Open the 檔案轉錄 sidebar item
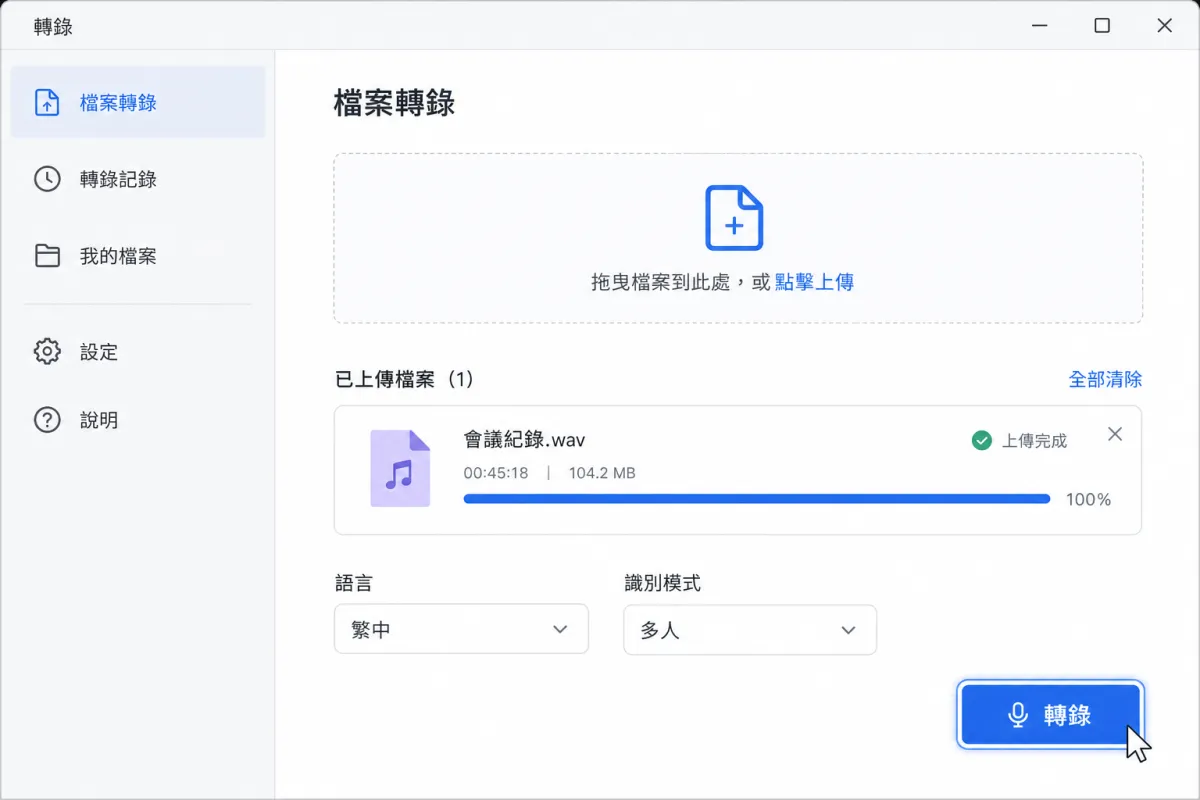Screen dimensions: 1200x800 coord(138,102)
